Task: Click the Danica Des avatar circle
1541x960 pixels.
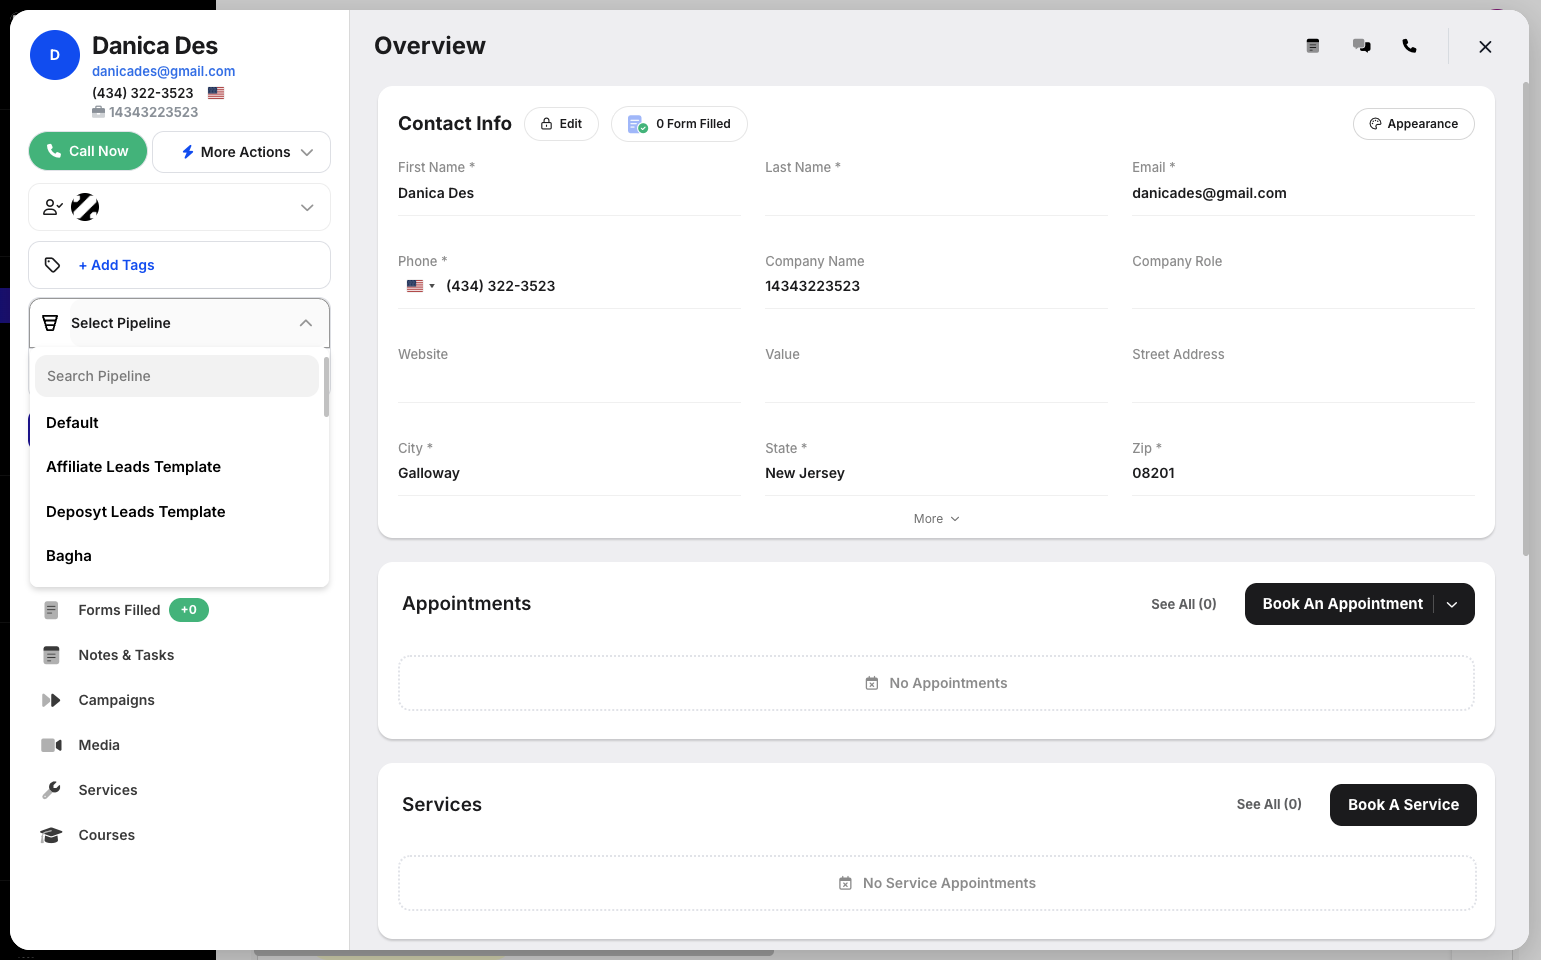Action: (x=55, y=55)
